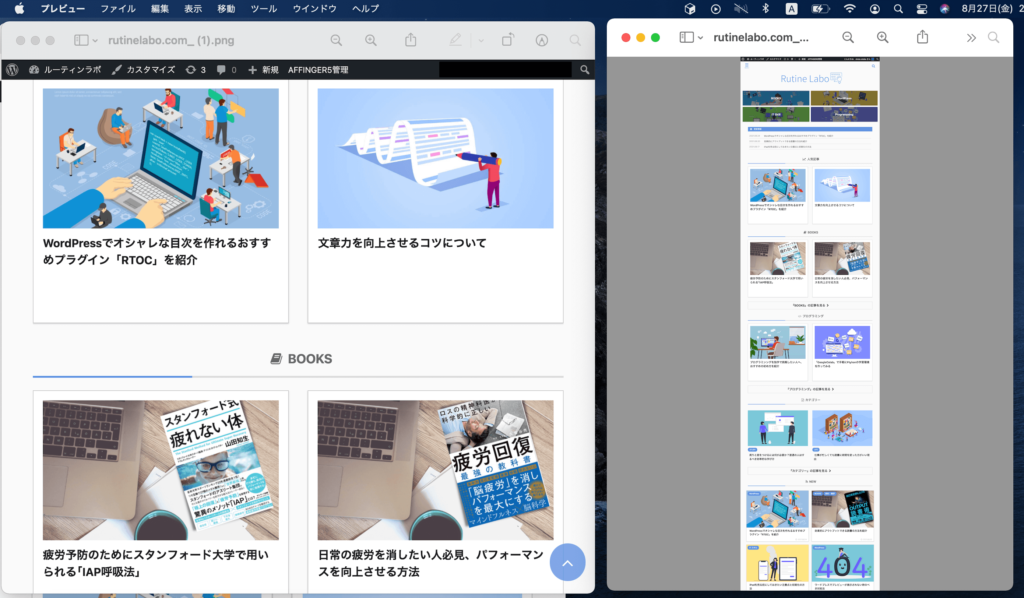The height and width of the screenshot is (598, 1024).
Task: Click the blue scroll-to-top arrow button
Action: 567,563
